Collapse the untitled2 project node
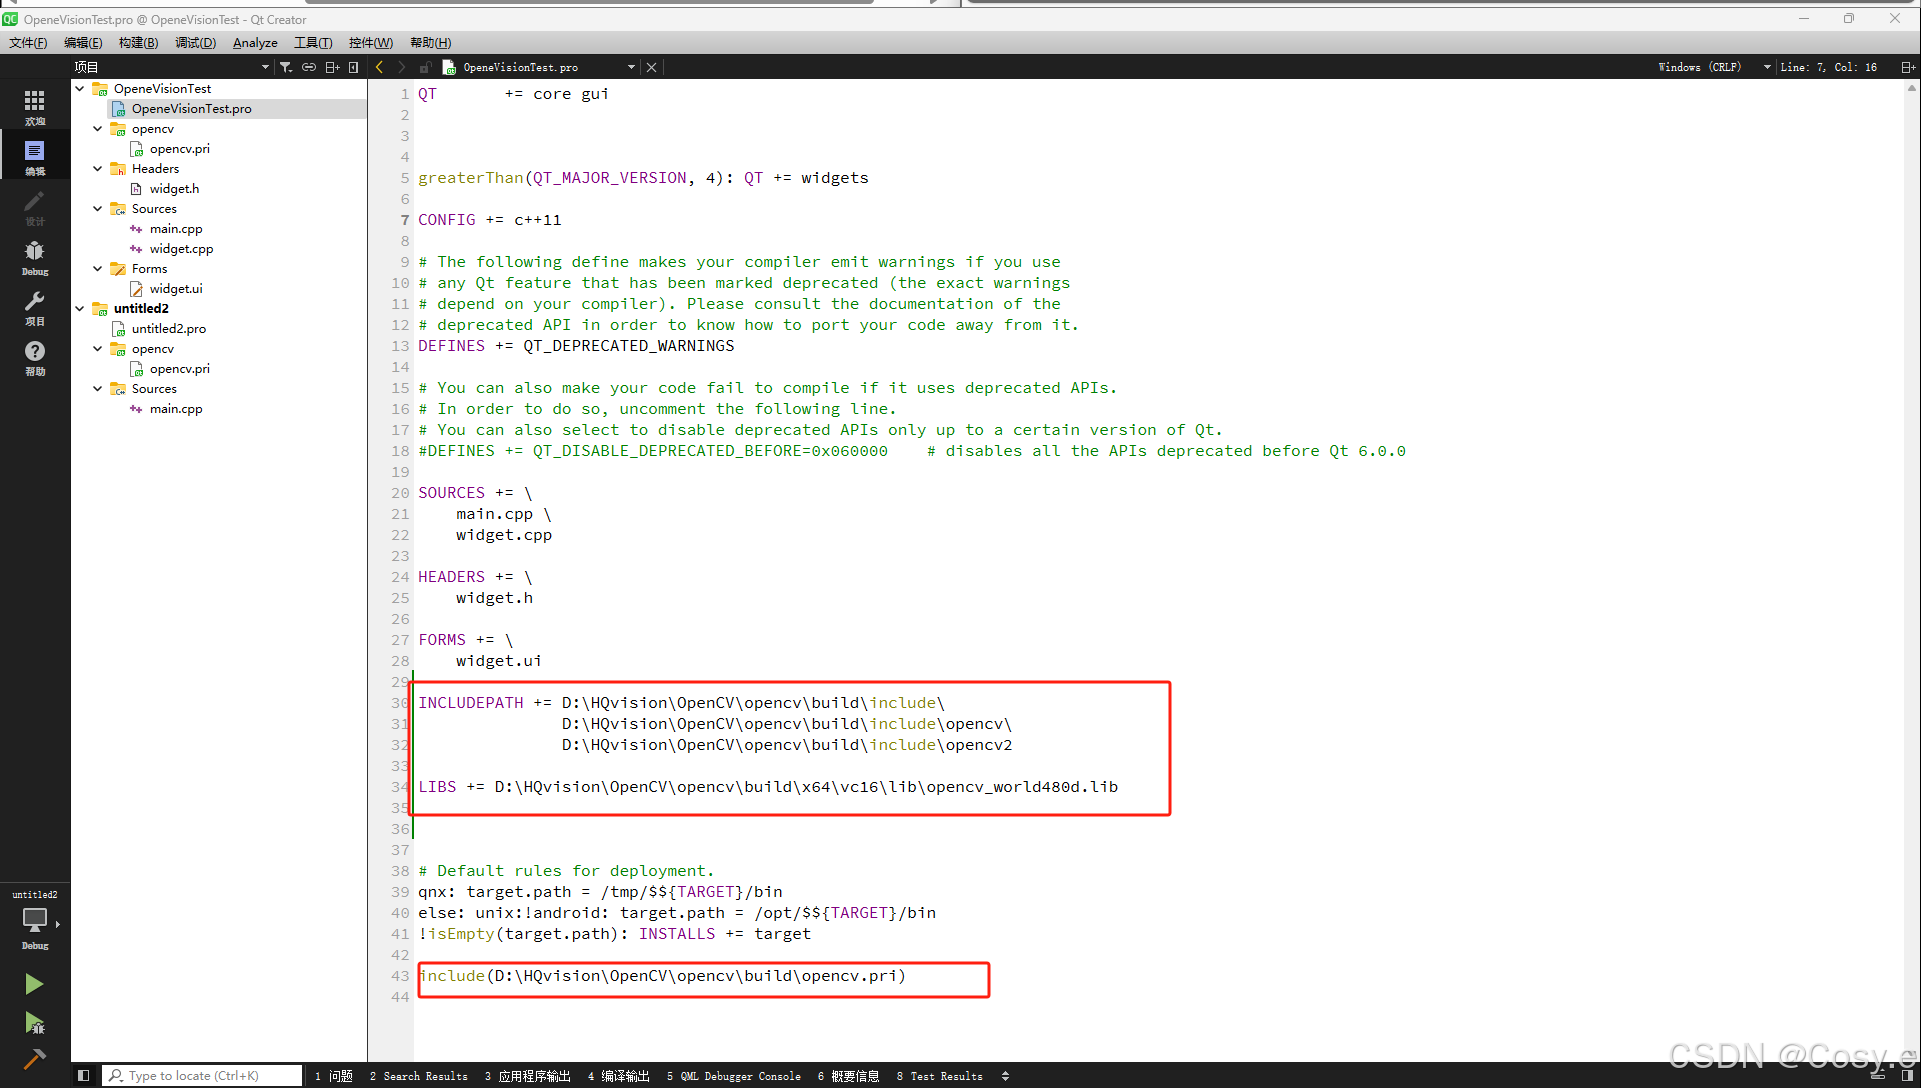This screenshot has width=1921, height=1088. [x=80, y=309]
